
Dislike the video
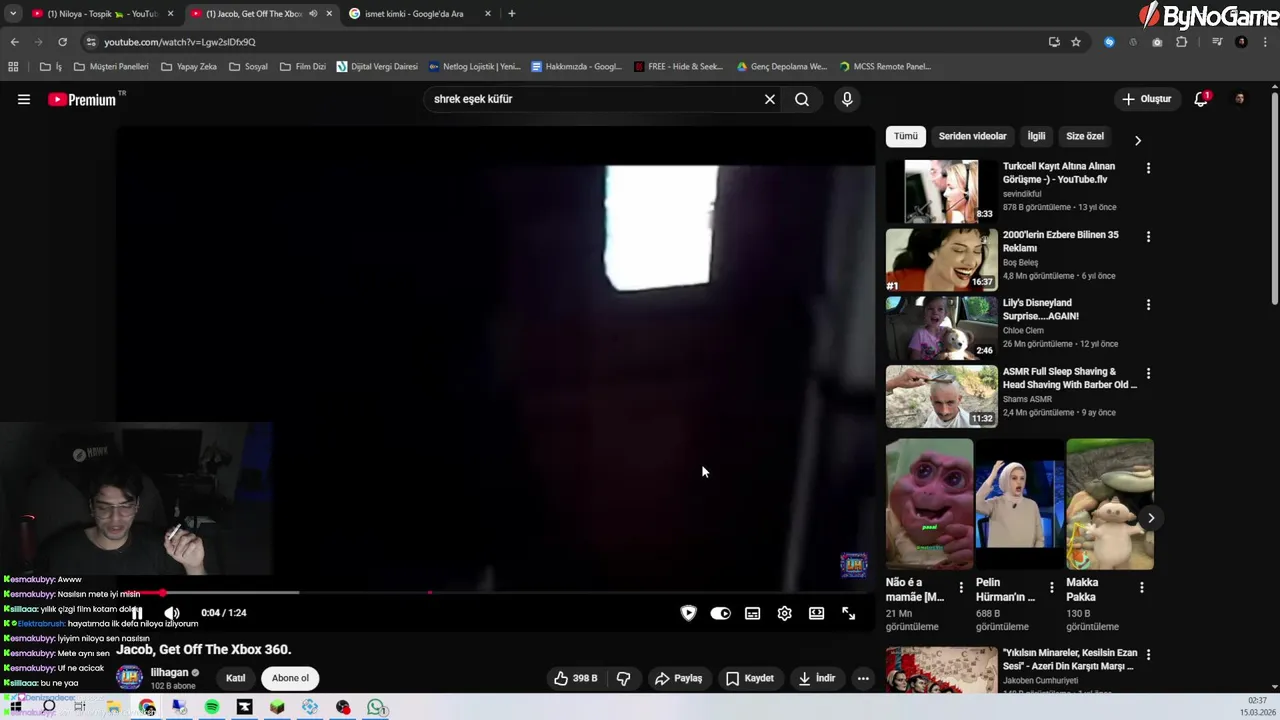click(623, 678)
